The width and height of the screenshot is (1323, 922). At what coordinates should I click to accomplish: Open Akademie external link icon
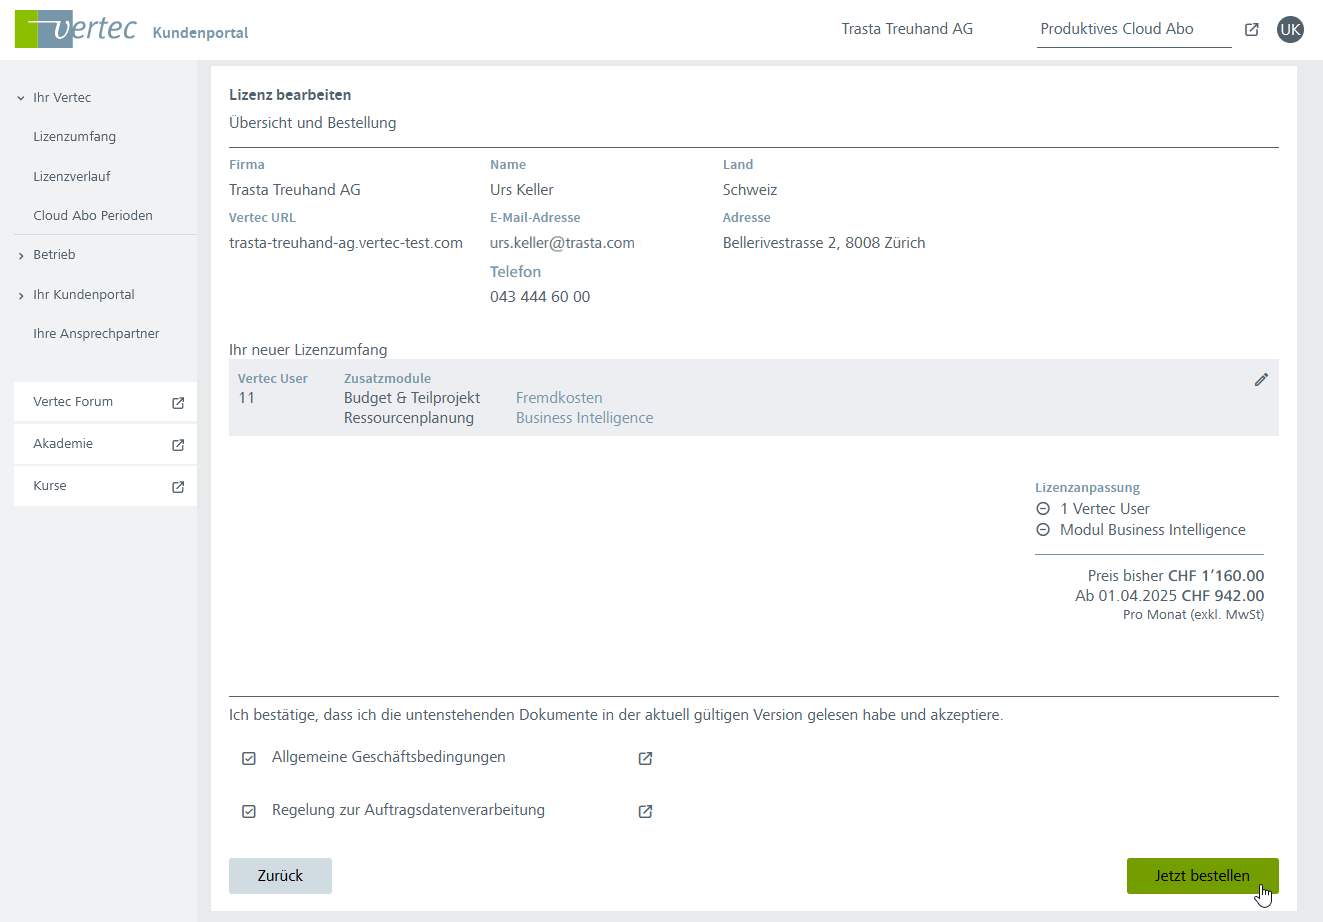tap(178, 444)
